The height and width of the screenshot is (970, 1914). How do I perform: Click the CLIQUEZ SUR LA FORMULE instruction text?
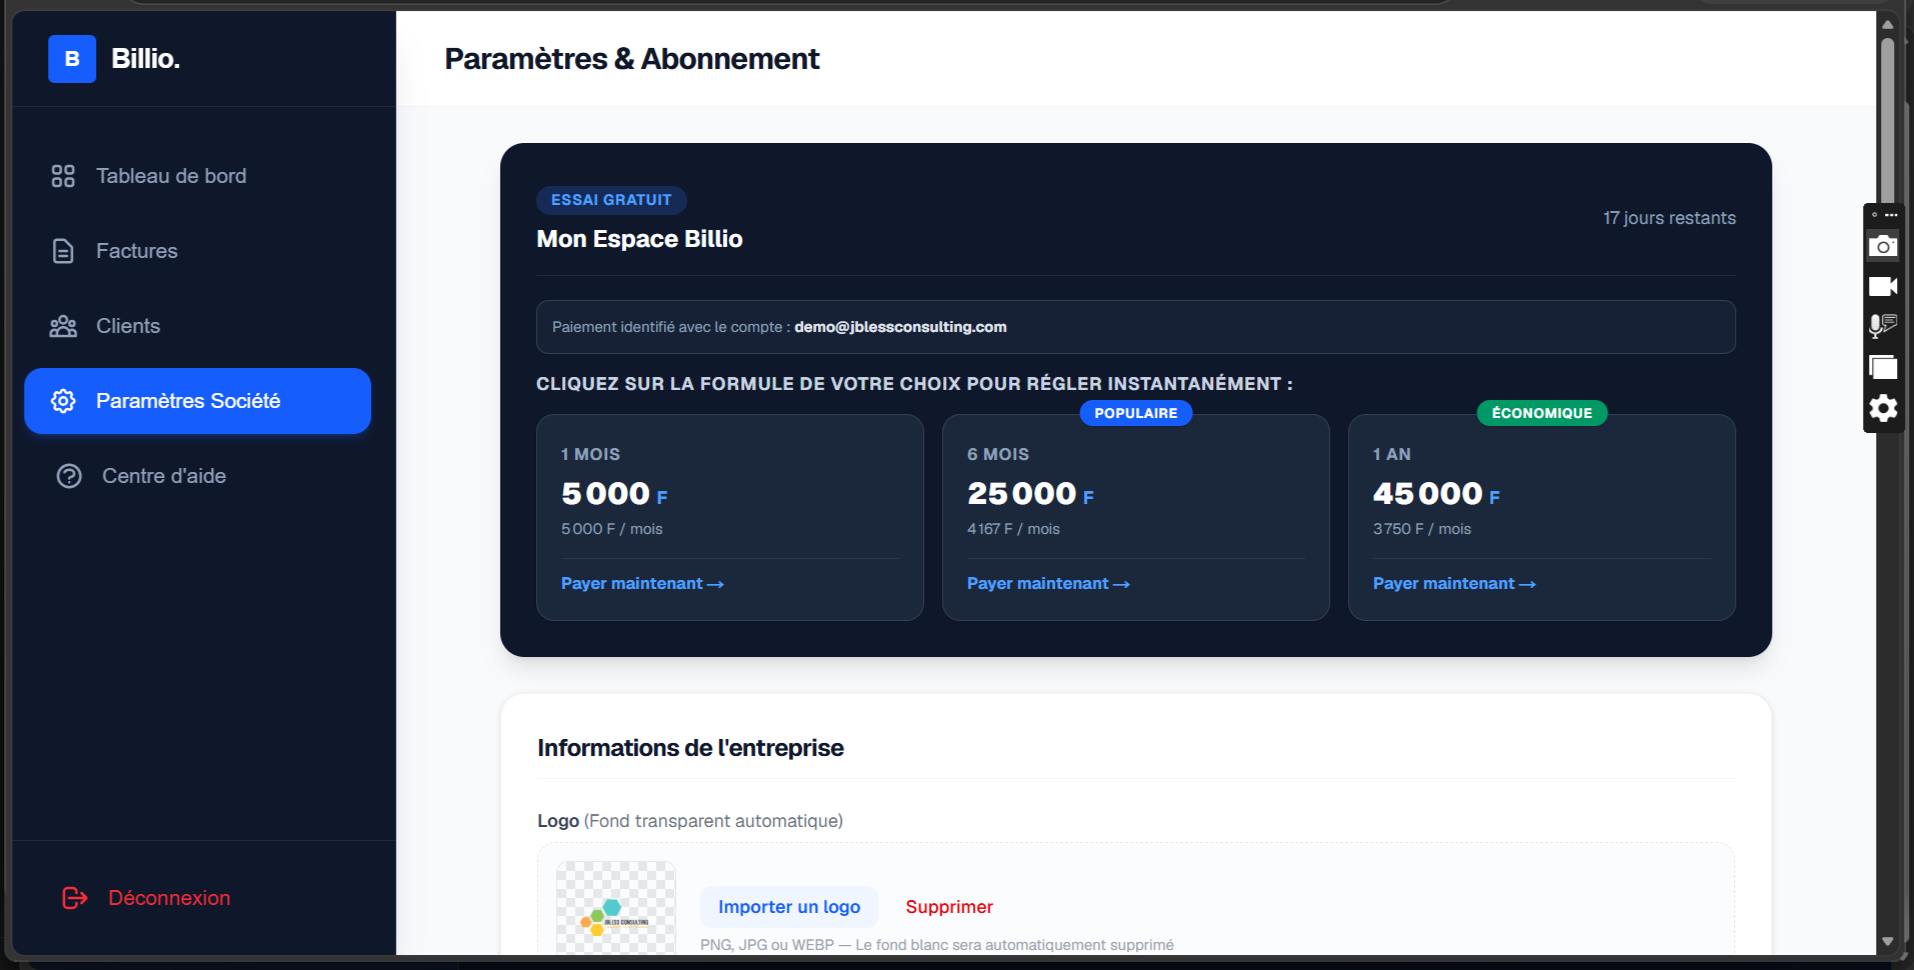pyautogui.click(x=914, y=384)
